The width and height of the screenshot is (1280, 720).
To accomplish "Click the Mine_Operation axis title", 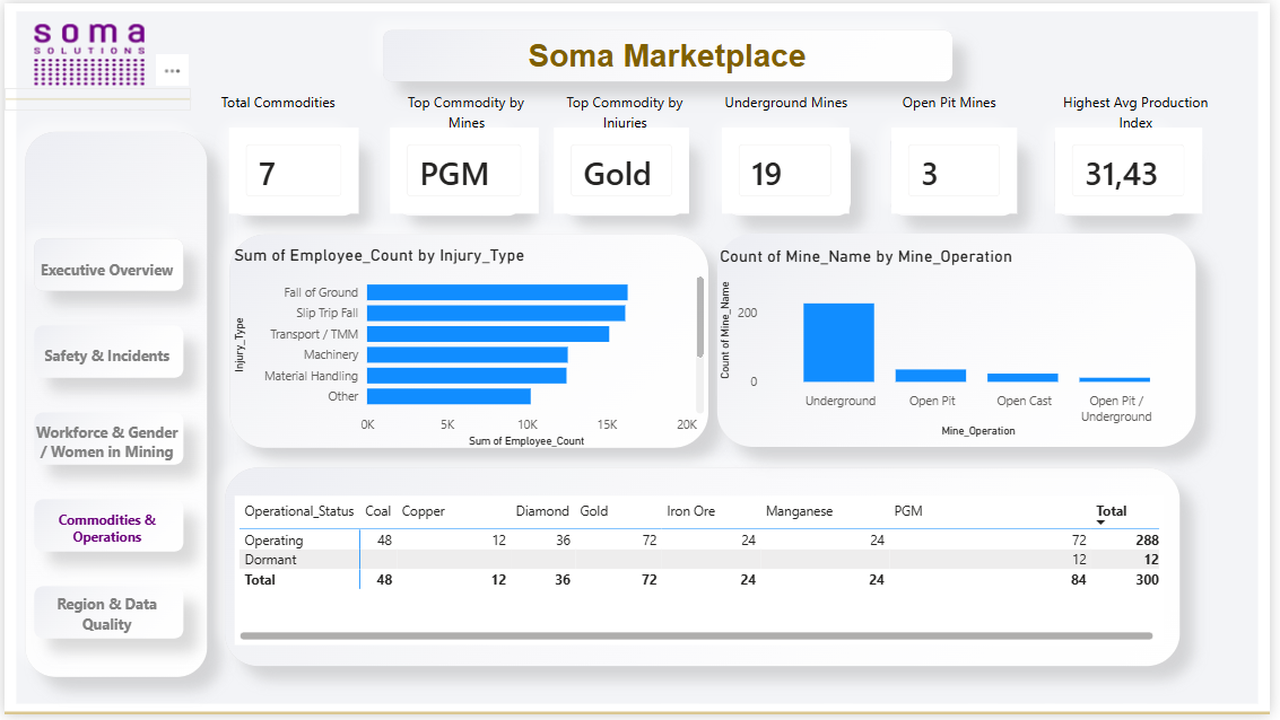I will point(978,431).
